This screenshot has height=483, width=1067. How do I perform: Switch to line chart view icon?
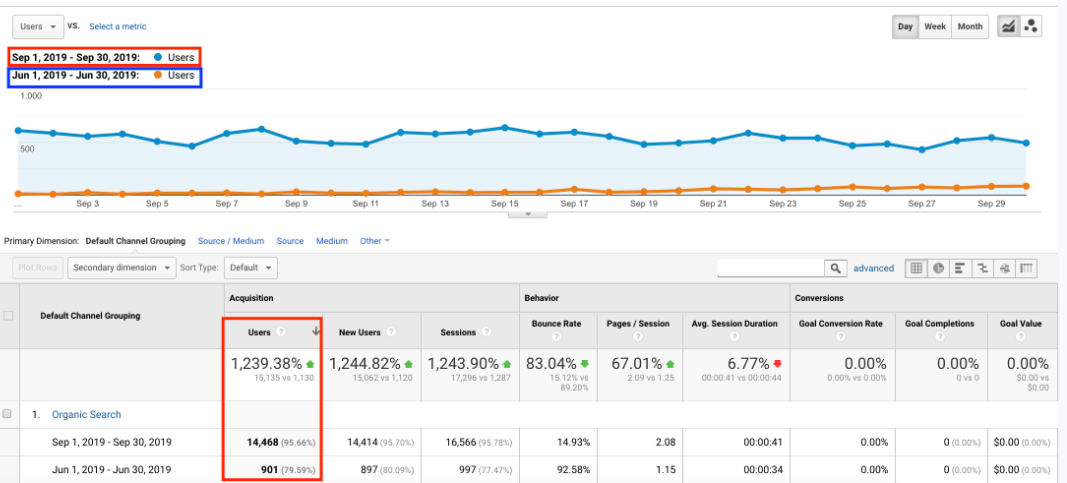point(1009,27)
